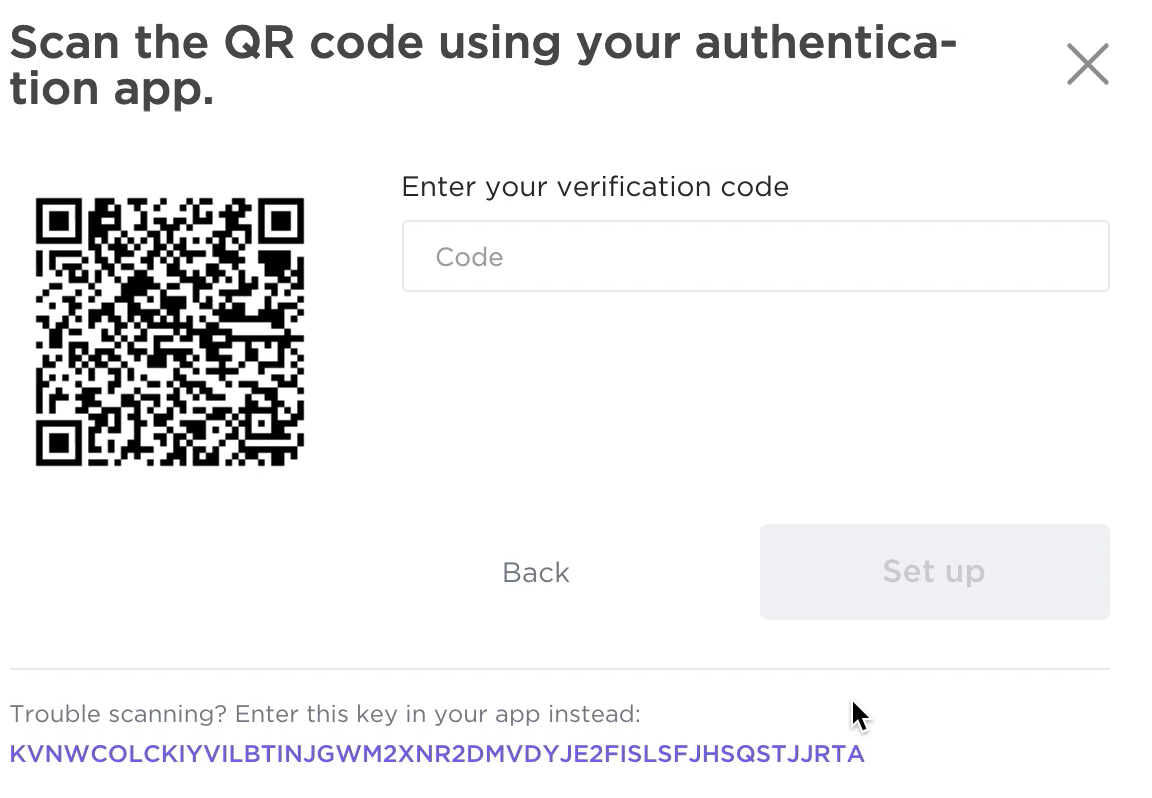Click the center of the QR code
1152x798 pixels.
point(169,331)
